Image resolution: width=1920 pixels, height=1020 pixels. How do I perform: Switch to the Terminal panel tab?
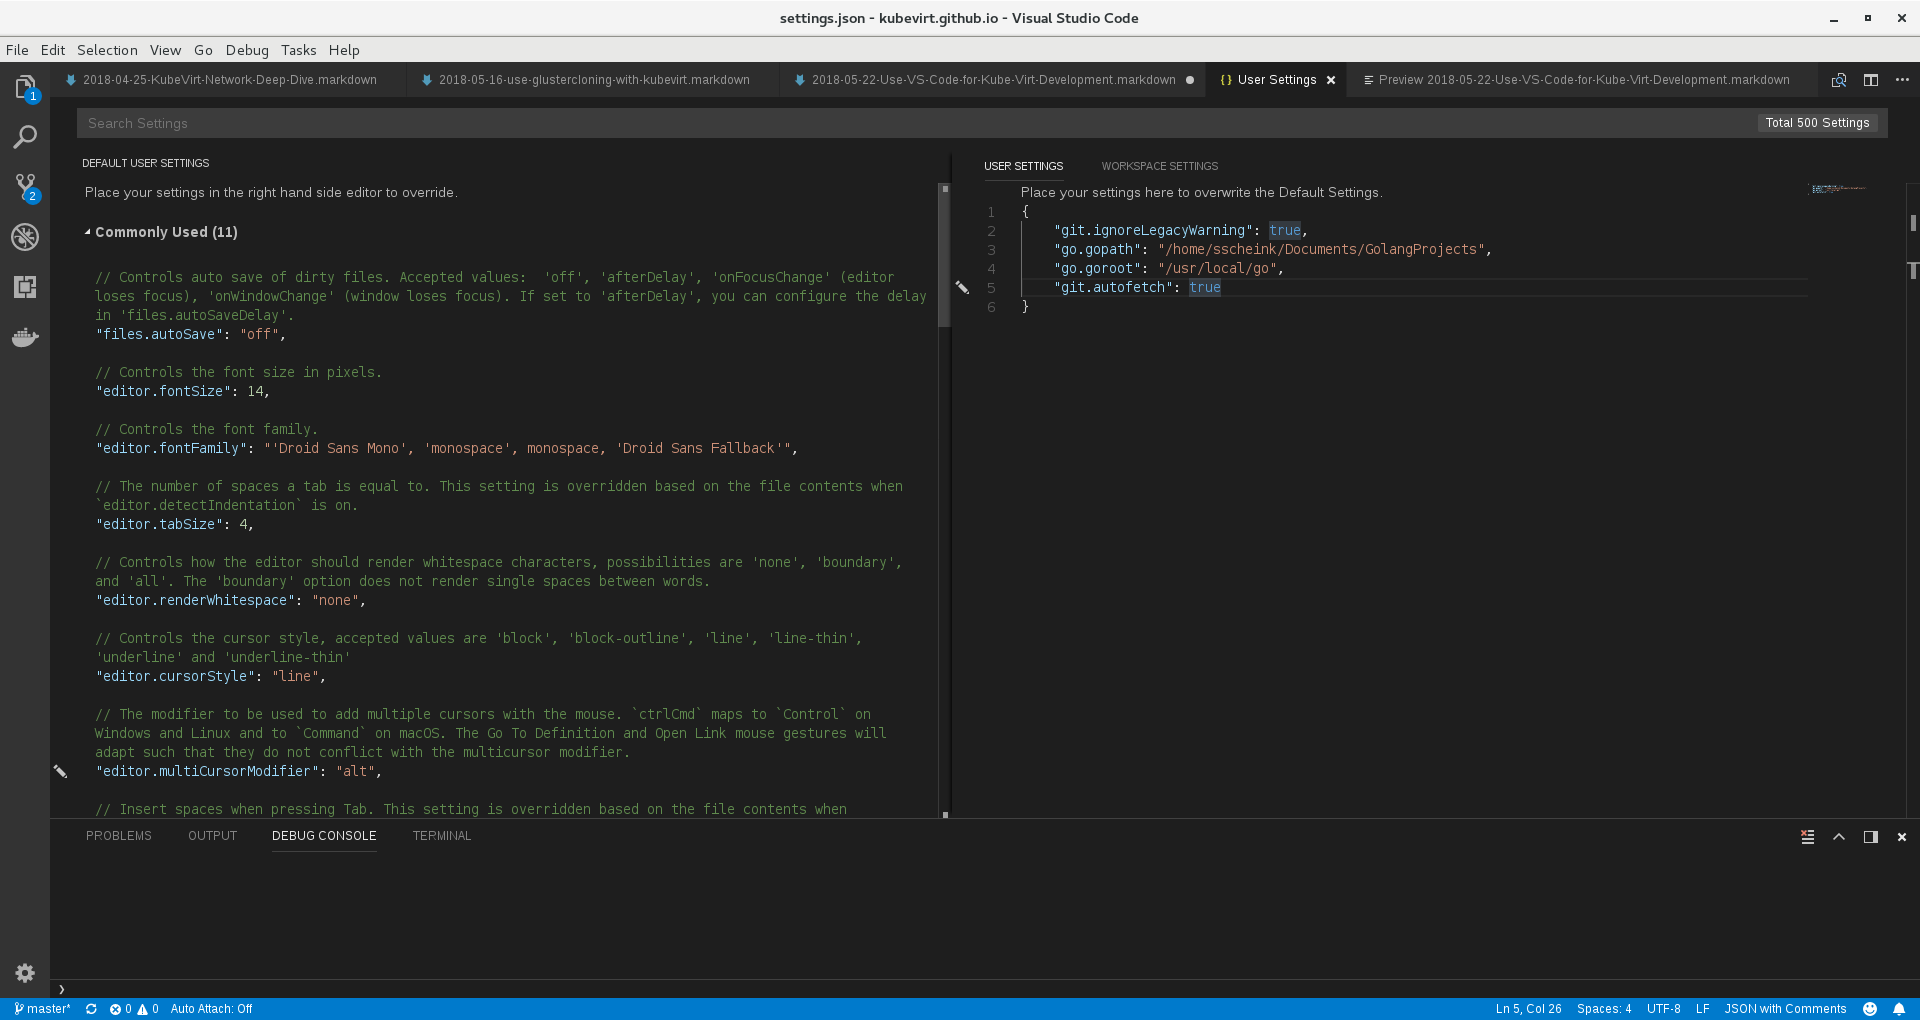[x=441, y=836]
